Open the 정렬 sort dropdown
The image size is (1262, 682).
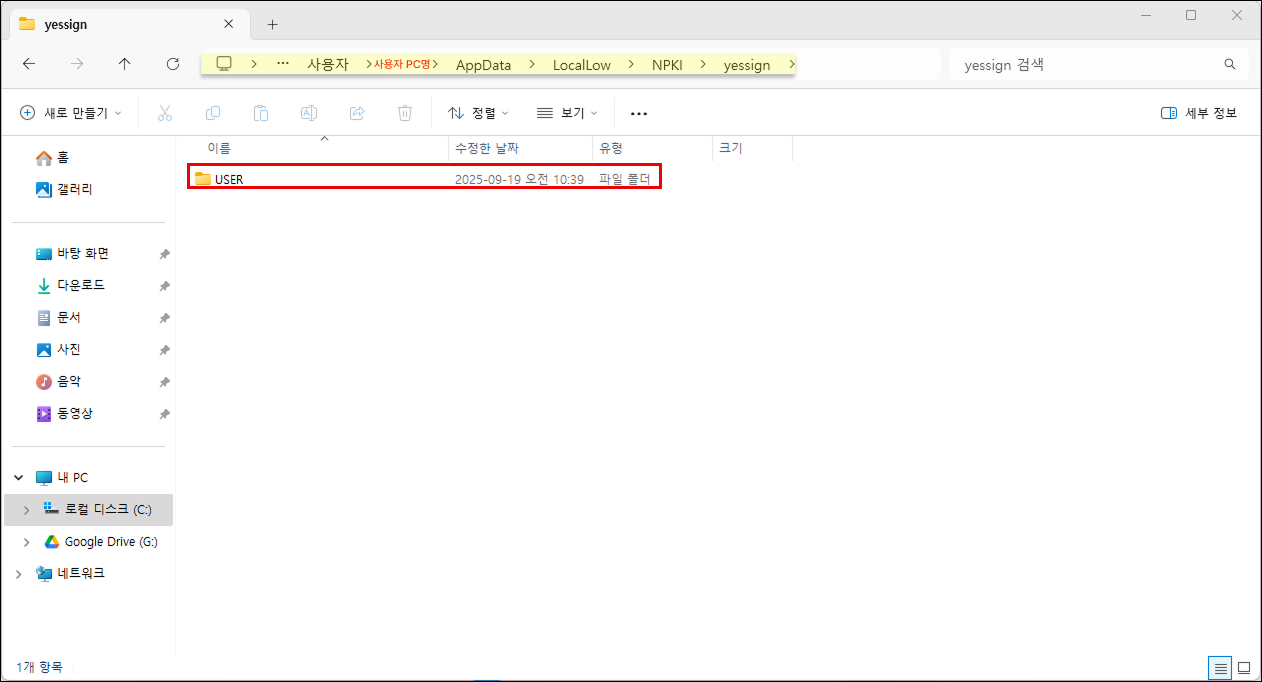pyautogui.click(x=478, y=113)
